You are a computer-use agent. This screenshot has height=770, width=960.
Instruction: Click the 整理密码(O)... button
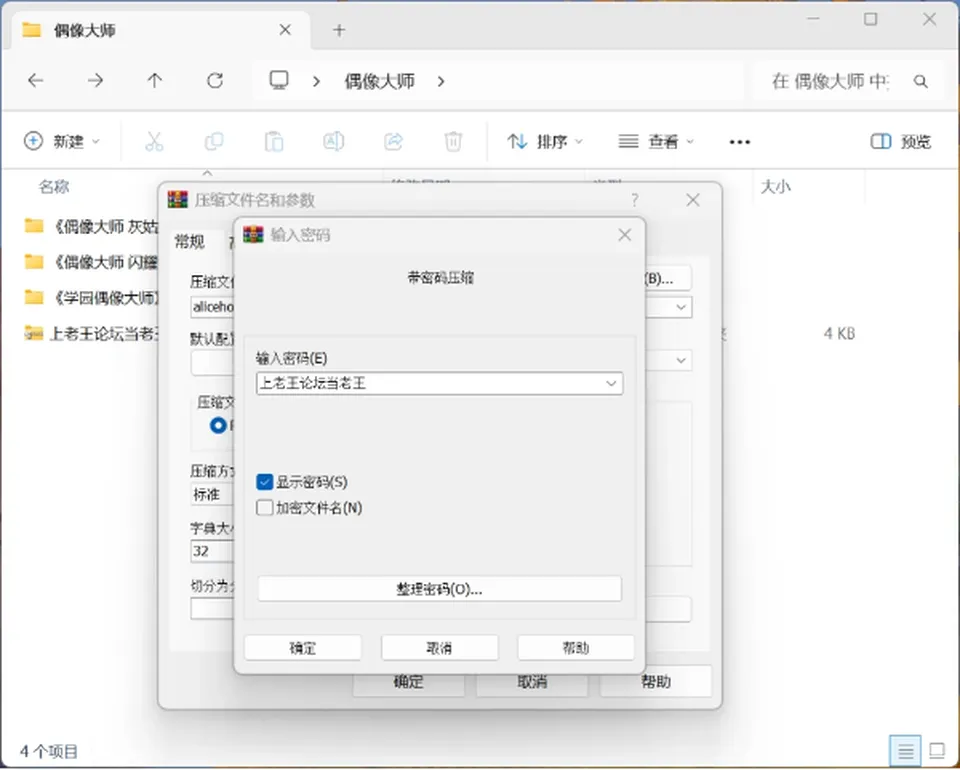440,589
